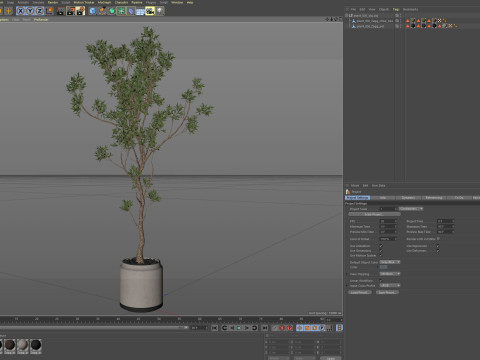Open Input Color Profile dropdown
This screenshot has height=360, width=480.
[x=390, y=286]
